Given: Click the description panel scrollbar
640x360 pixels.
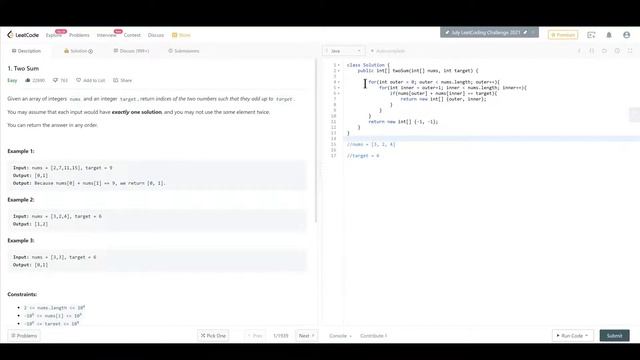Looking at the screenshot, I should click(x=316, y=141).
